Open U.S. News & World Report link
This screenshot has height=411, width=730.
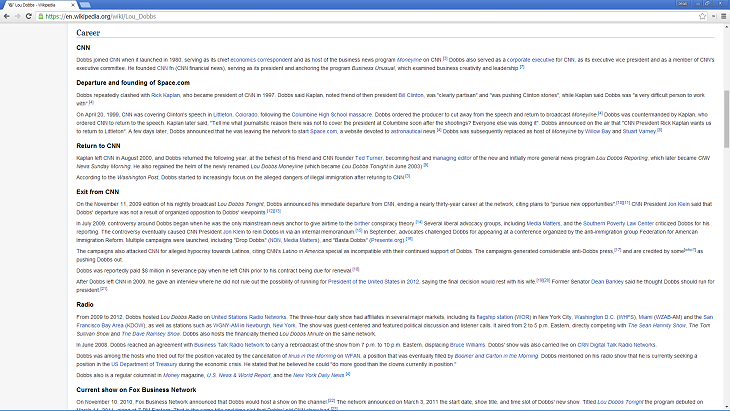click(238, 376)
